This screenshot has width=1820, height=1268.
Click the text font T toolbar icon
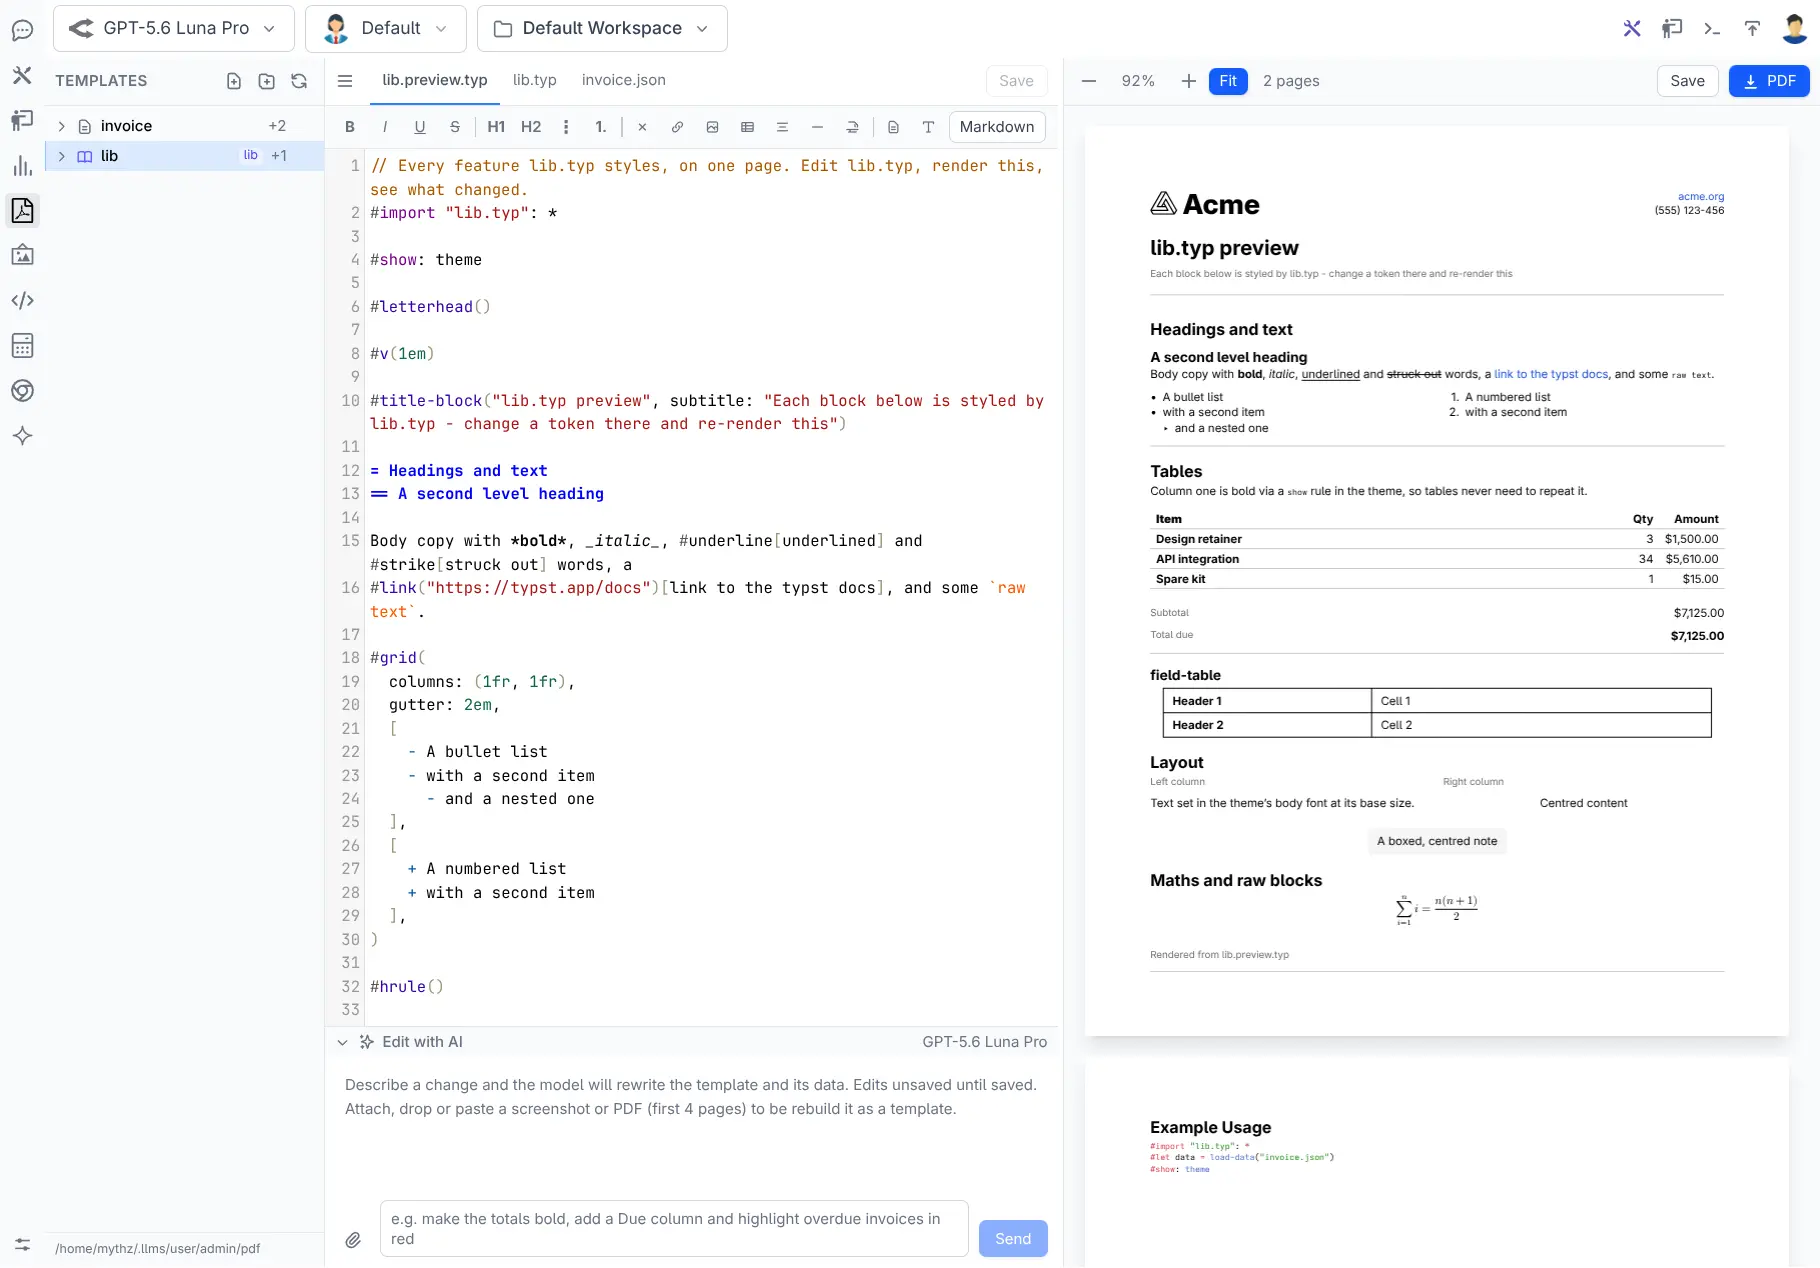pos(928,127)
